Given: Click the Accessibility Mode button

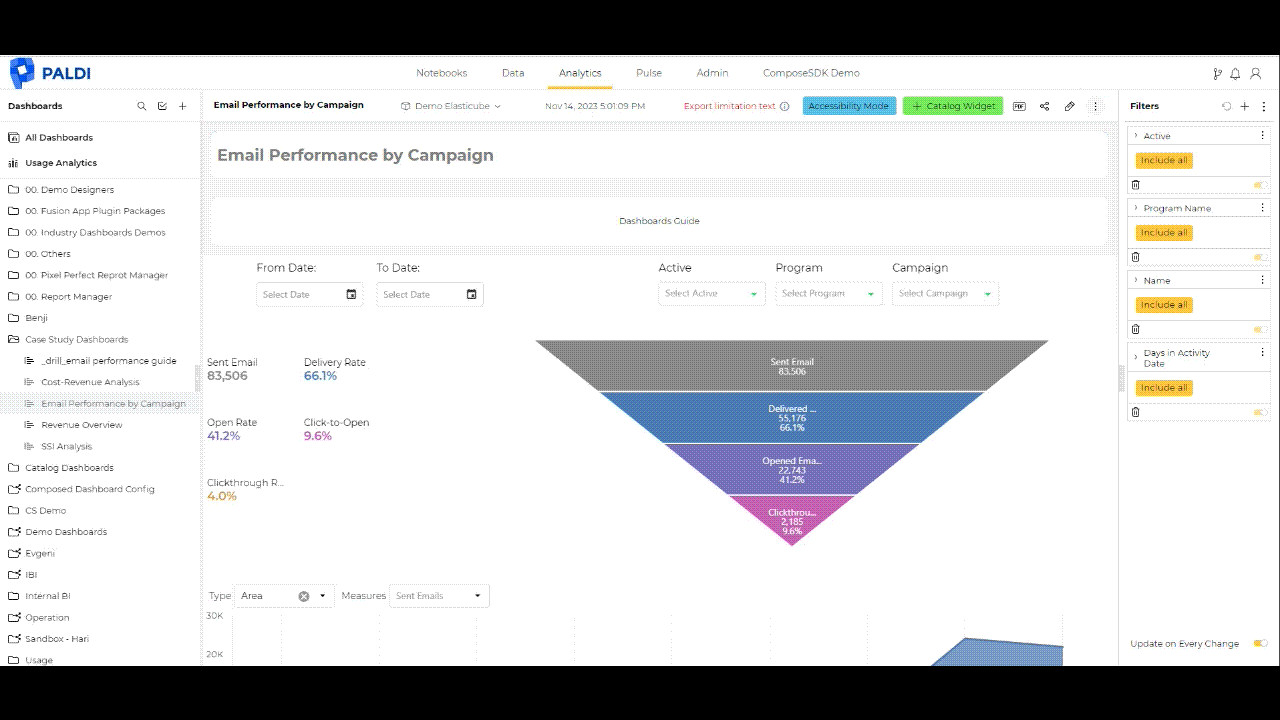Looking at the screenshot, I should tap(849, 106).
